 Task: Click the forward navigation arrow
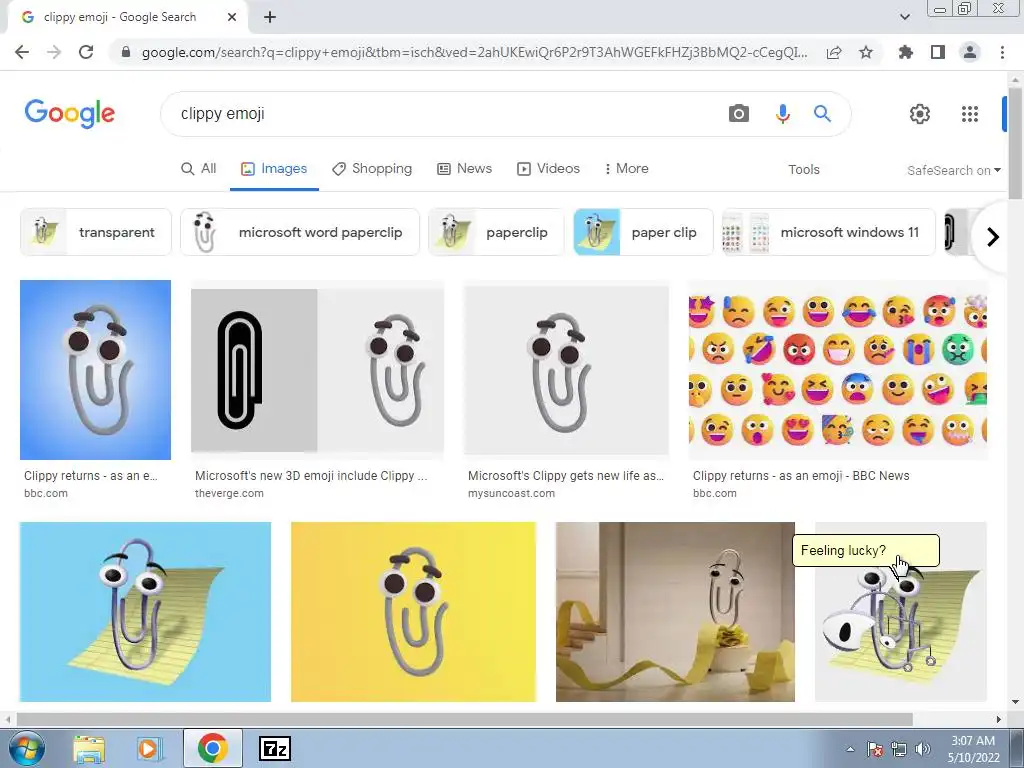tap(54, 52)
